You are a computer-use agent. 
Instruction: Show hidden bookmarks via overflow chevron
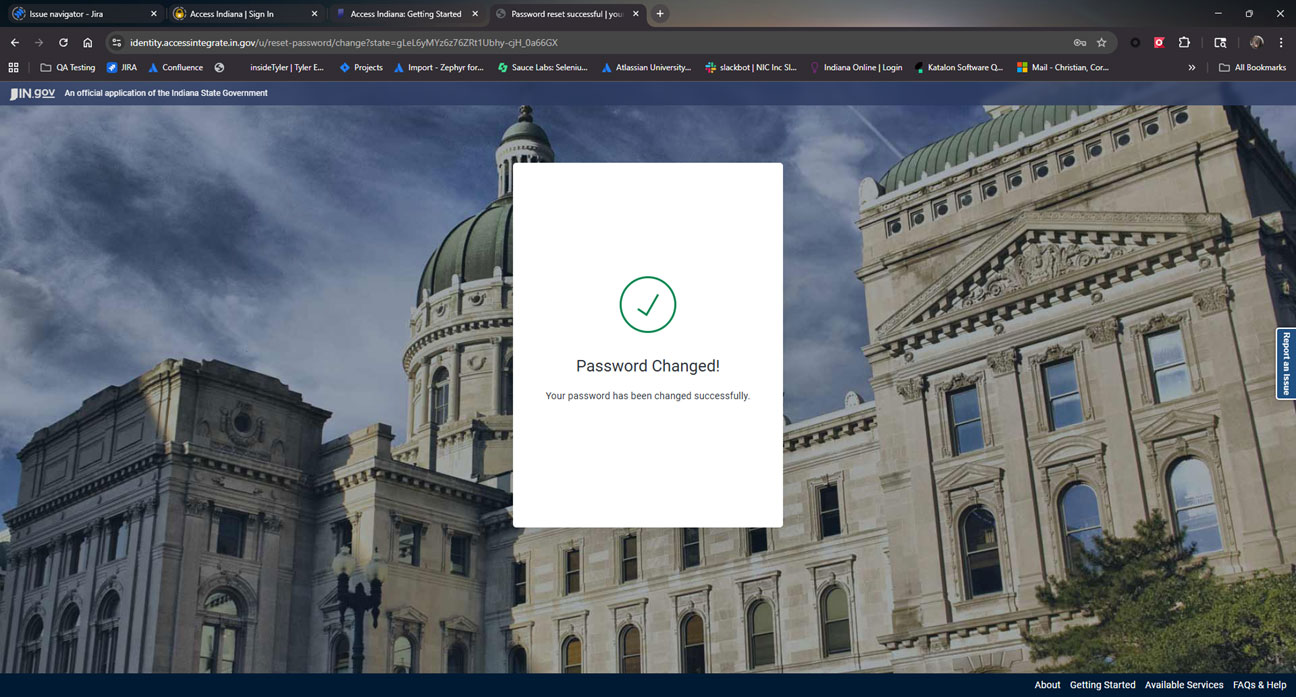[x=1191, y=68]
